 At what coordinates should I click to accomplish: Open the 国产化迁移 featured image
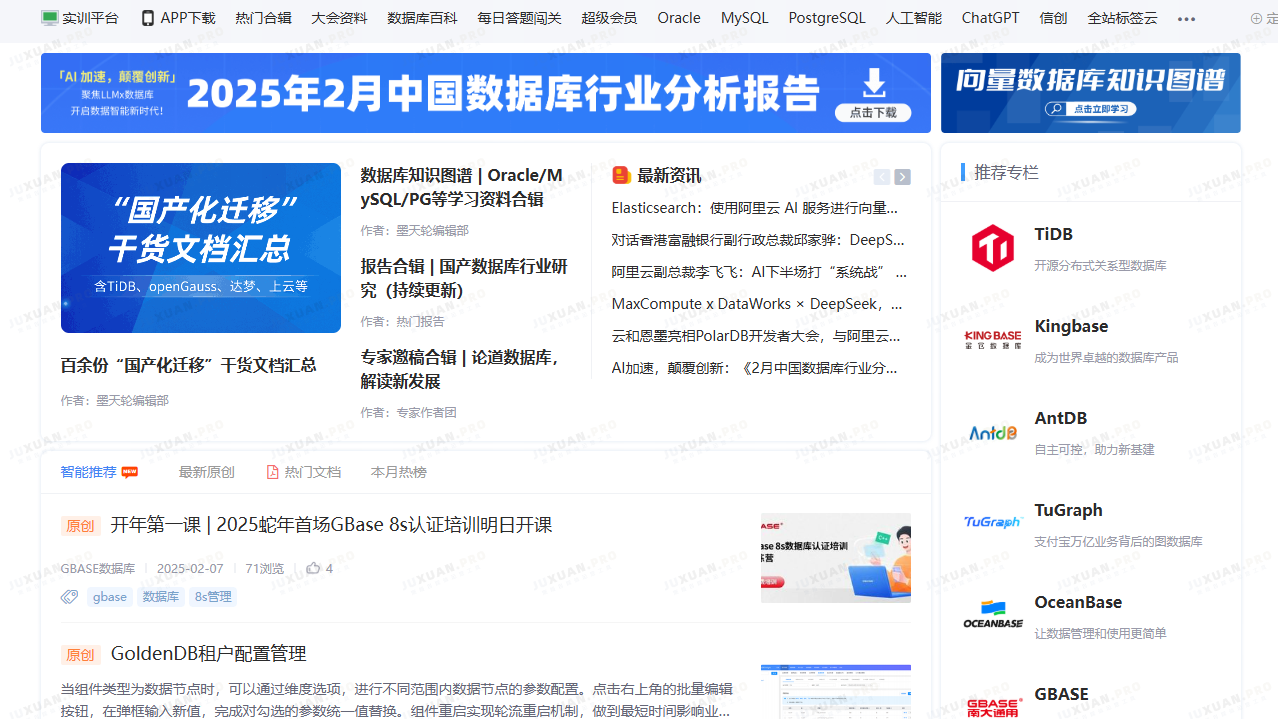(201, 248)
